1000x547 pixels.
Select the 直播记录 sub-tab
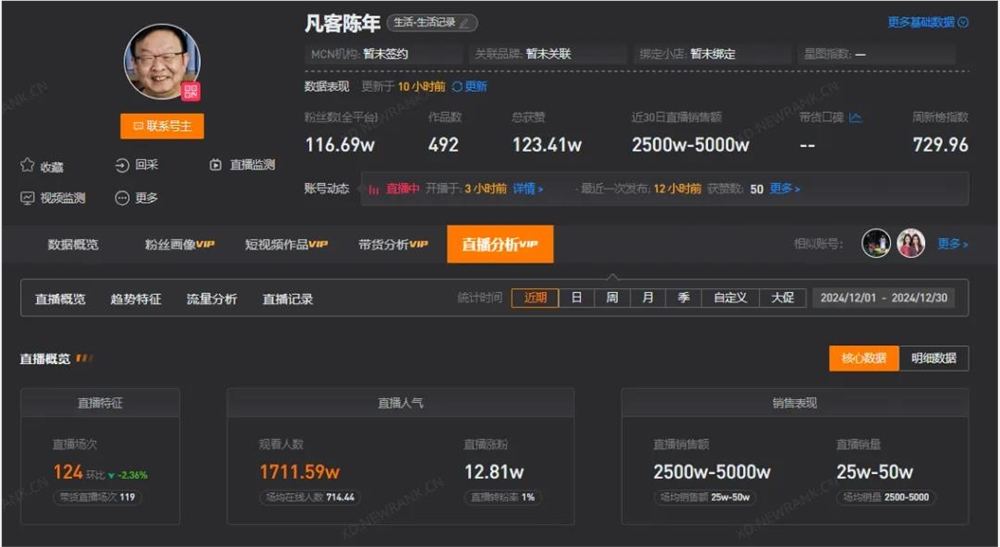click(288, 299)
